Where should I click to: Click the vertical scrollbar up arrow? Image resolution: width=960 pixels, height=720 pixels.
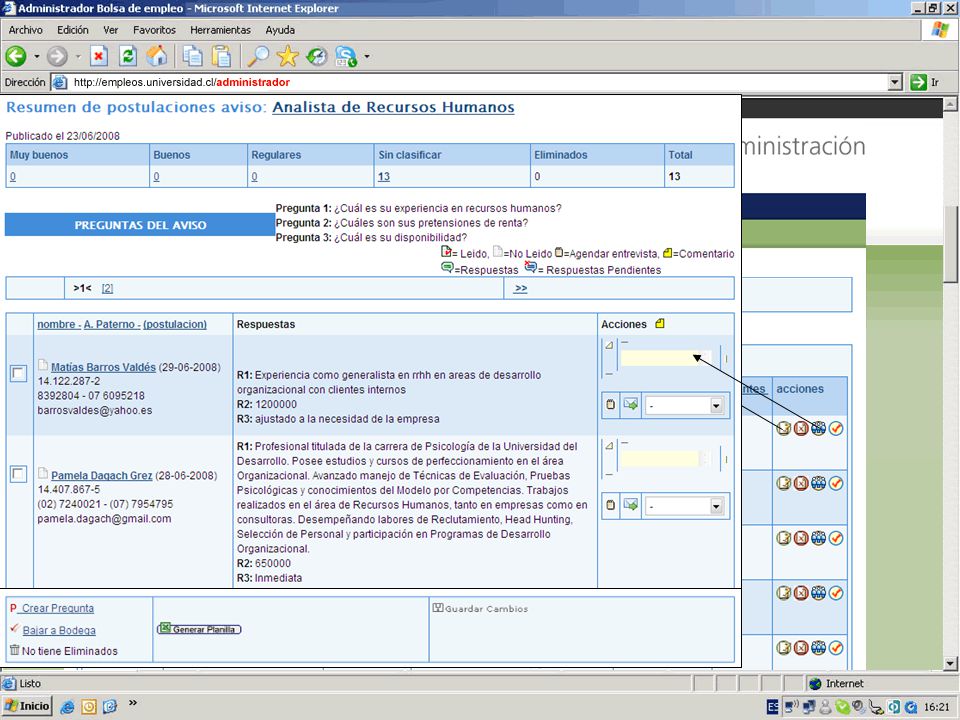pyautogui.click(x=950, y=104)
